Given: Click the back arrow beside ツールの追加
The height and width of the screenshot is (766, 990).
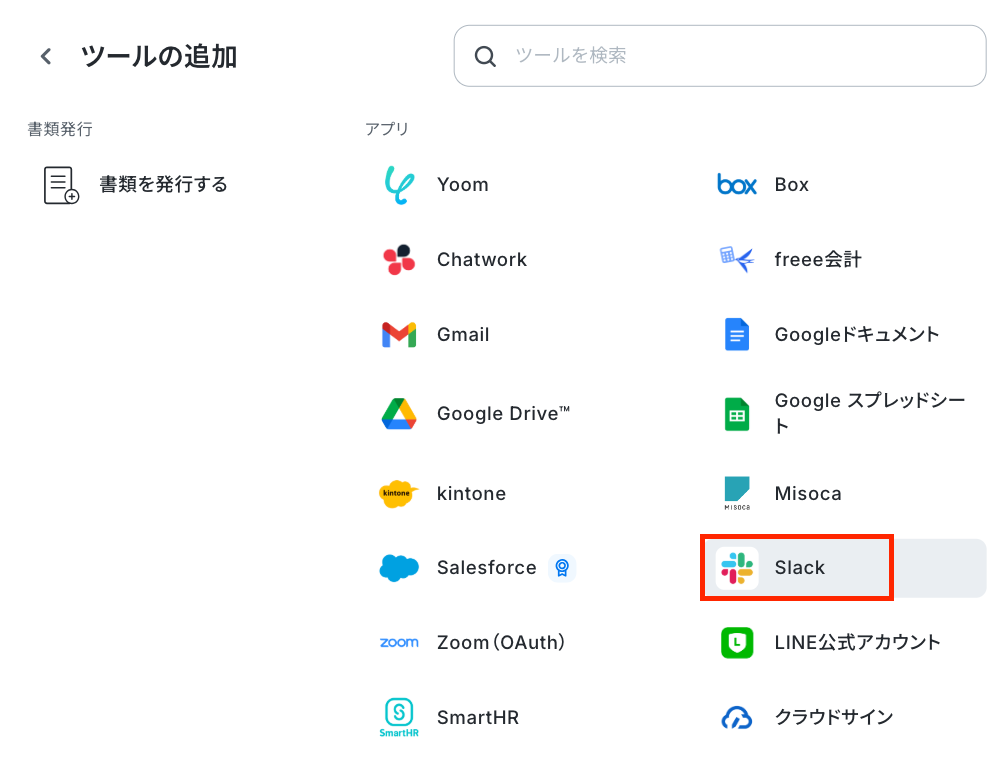Looking at the screenshot, I should (x=45, y=56).
